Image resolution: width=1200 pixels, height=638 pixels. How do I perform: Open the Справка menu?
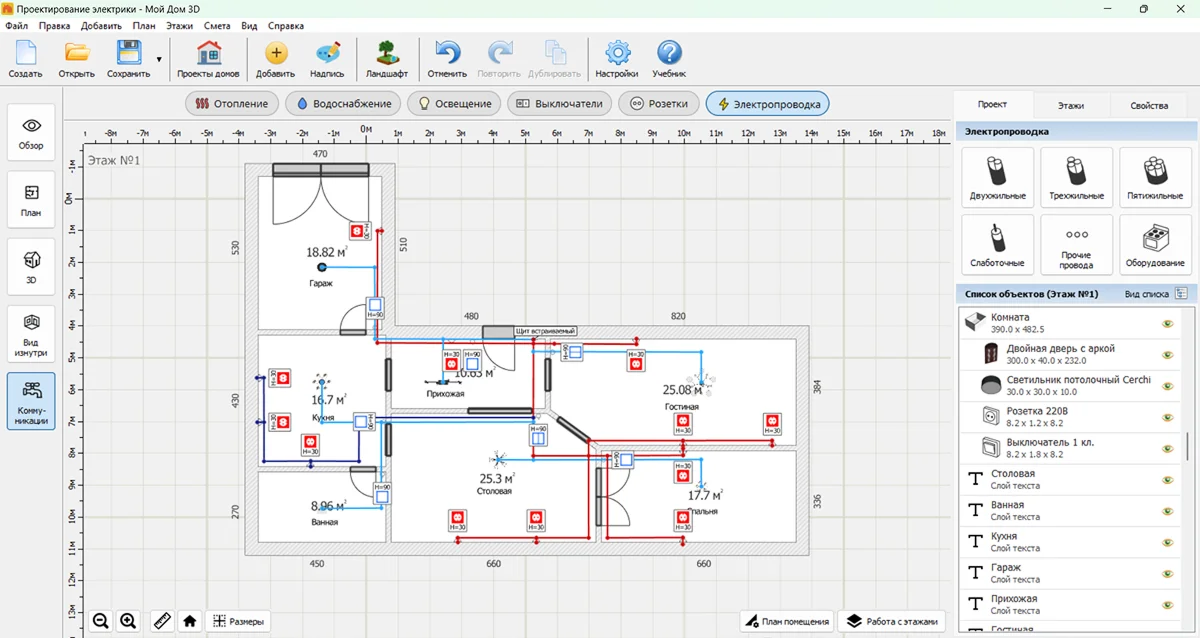point(287,25)
